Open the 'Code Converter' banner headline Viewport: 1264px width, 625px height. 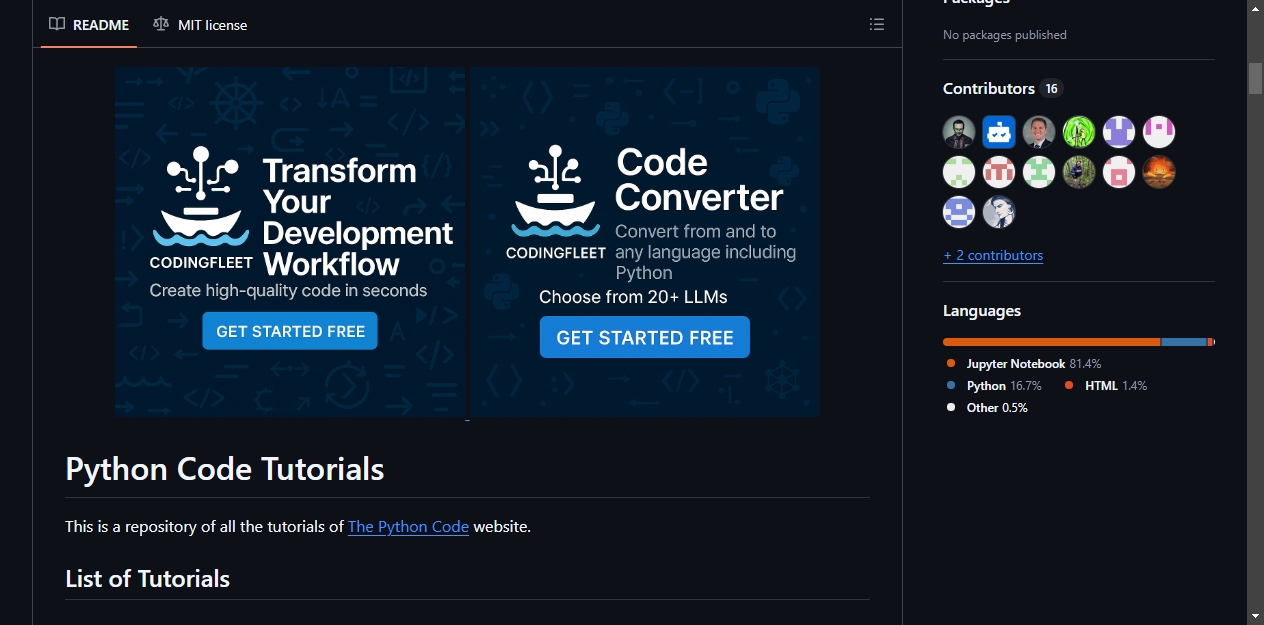[699, 179]
